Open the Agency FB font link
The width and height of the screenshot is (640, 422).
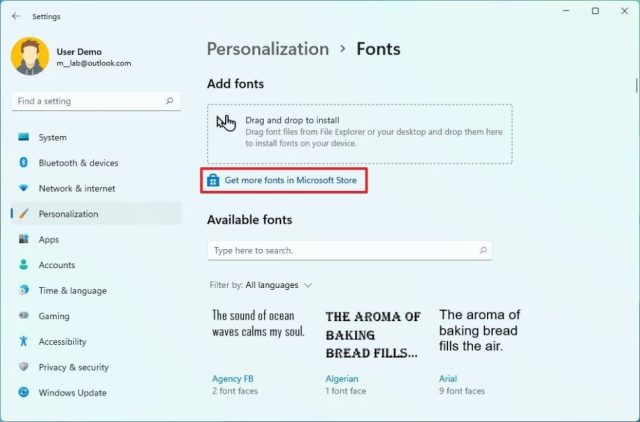point(233,379)
